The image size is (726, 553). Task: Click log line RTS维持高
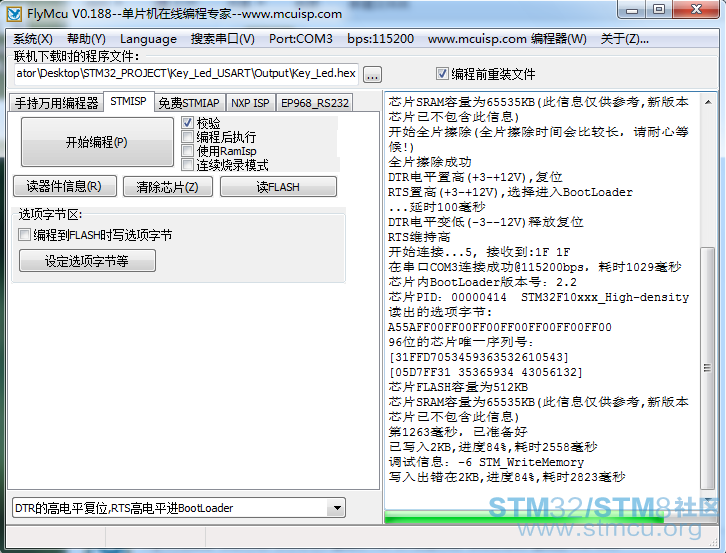point(419,237)
